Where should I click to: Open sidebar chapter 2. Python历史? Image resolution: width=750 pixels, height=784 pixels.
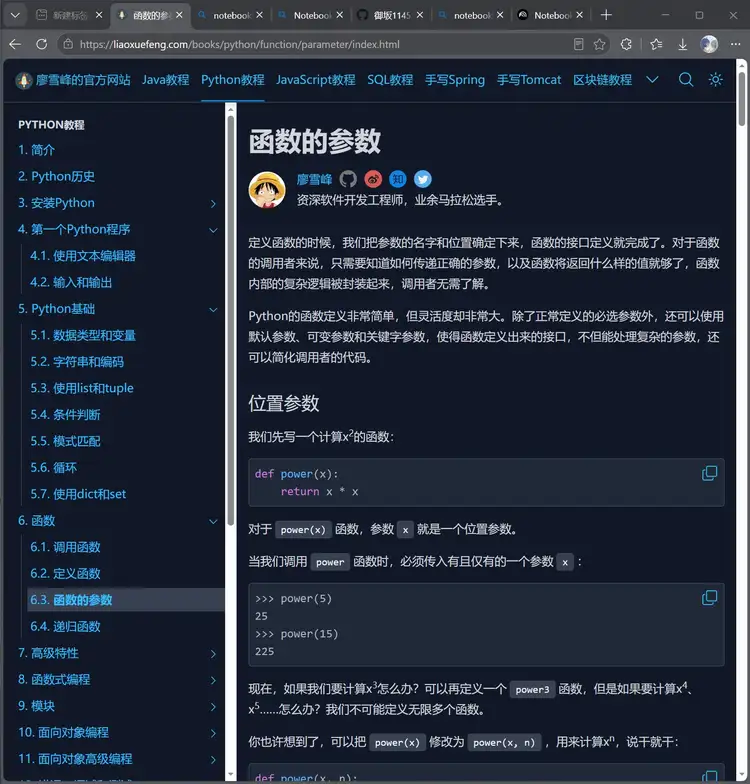point(56,176)
